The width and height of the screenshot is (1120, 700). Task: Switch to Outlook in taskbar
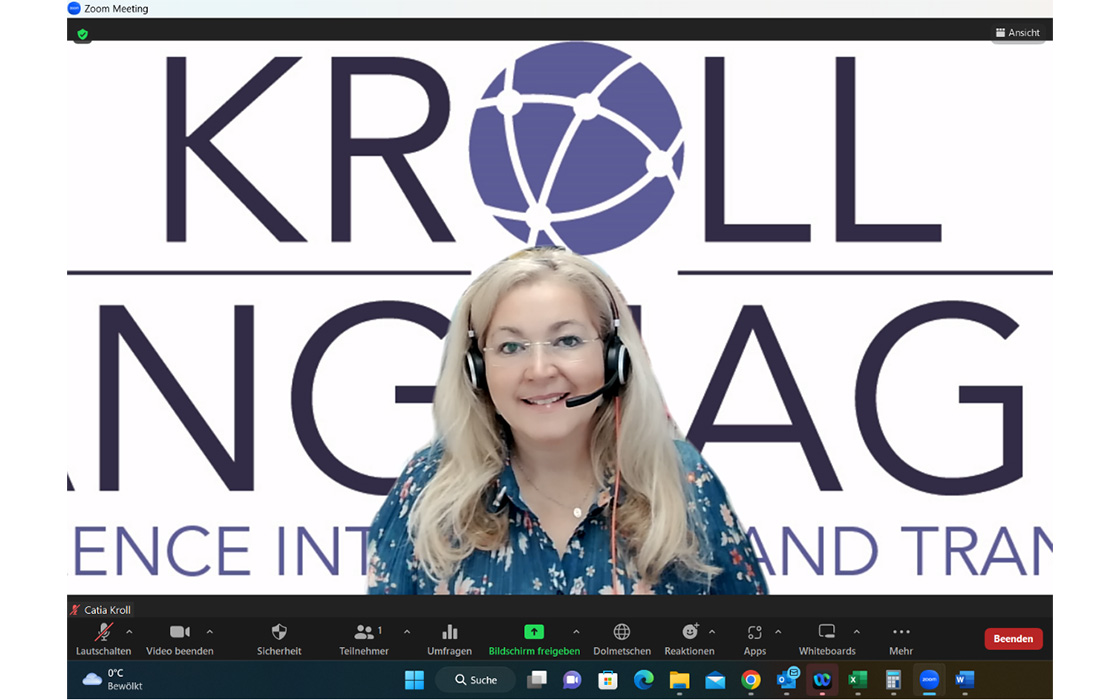786,680
